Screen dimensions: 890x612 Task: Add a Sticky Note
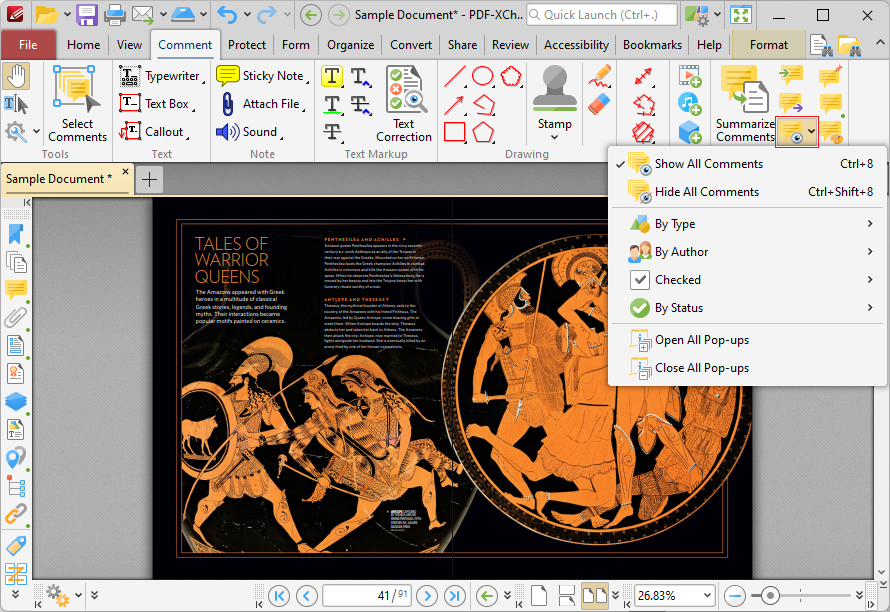click(262, 76)
